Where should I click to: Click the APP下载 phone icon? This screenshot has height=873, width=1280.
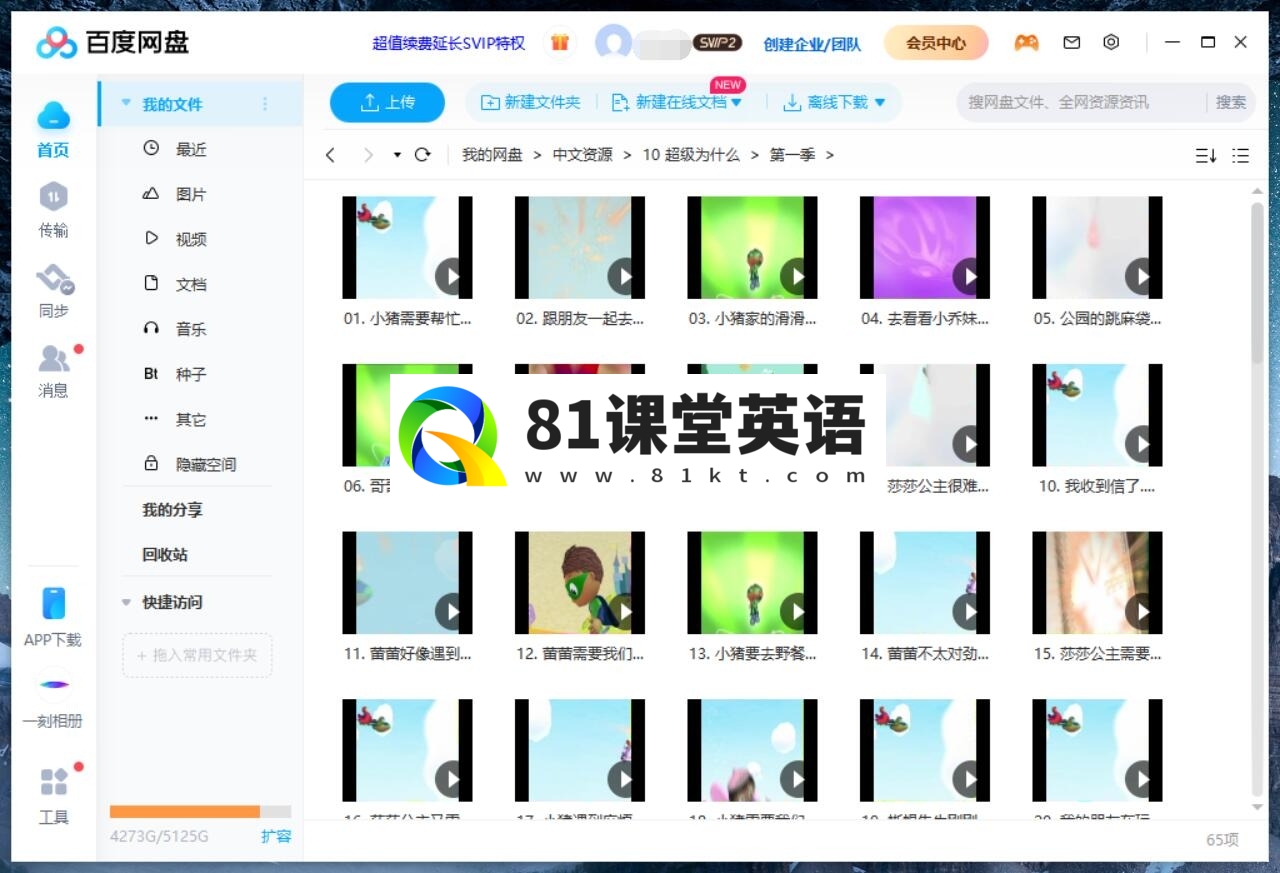(x=53, y=603)
